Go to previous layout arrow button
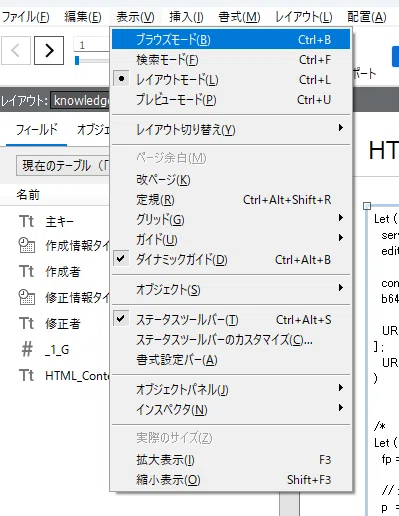This screenshot has width=399, height=516. coord(16,50)
